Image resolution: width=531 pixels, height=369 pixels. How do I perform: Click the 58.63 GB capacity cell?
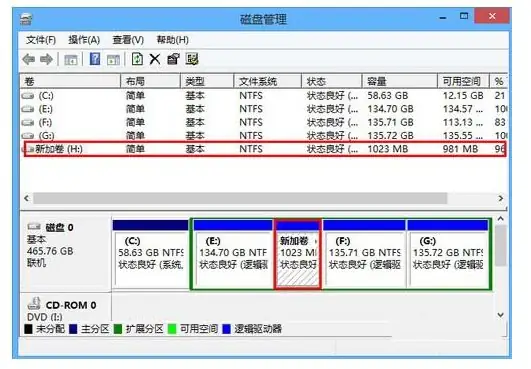[x=388, y=96]
